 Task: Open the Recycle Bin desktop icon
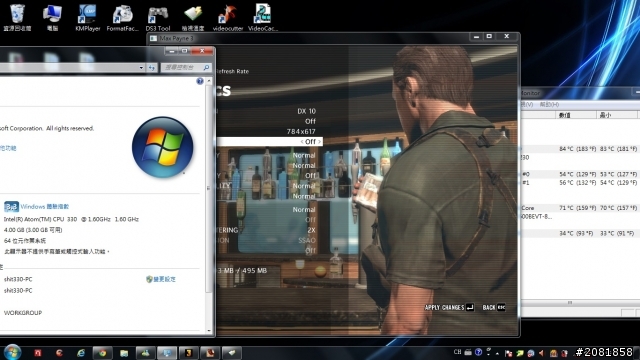coord(17,17)
